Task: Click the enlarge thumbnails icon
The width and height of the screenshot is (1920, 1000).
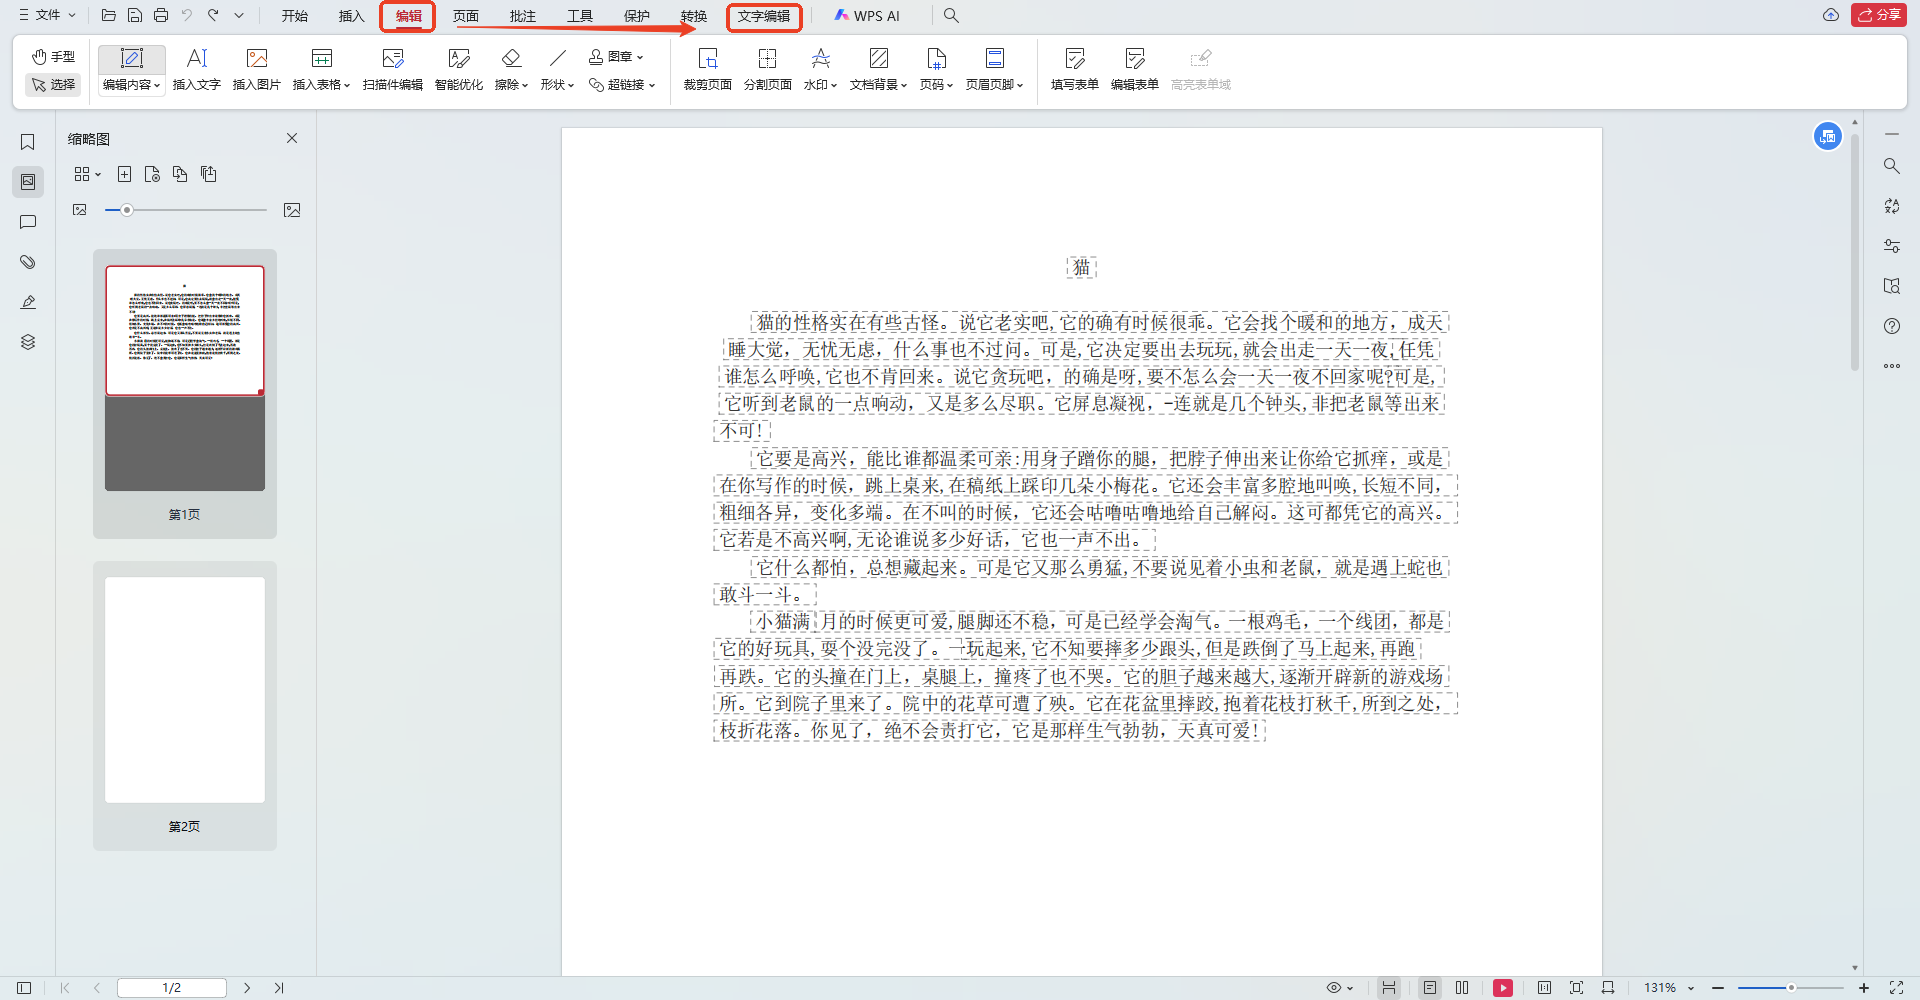Action: click(x=292, y=210)
